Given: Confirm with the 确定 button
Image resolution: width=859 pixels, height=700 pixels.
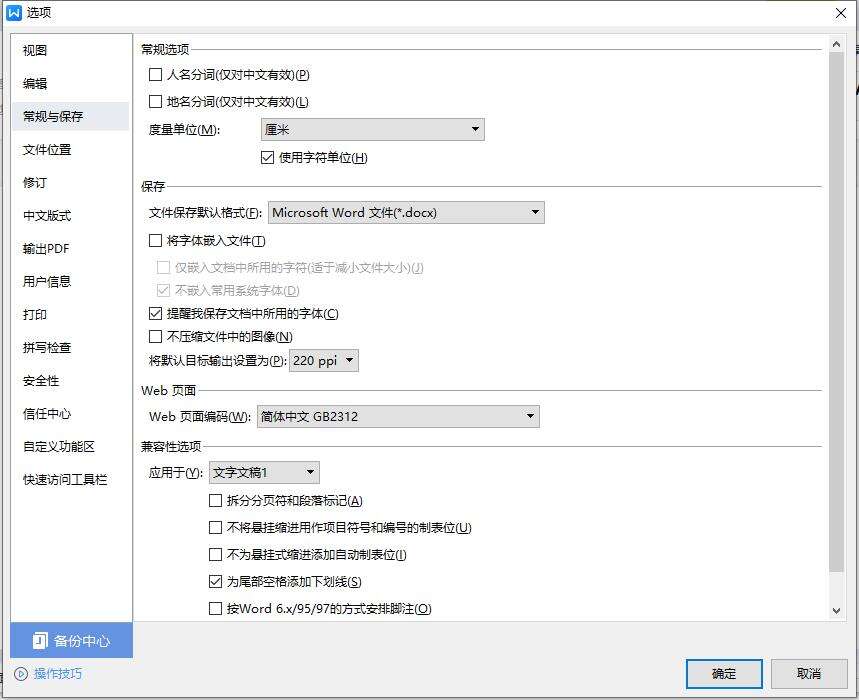Looking at the screenshot, I should click(x=724, y=674).
